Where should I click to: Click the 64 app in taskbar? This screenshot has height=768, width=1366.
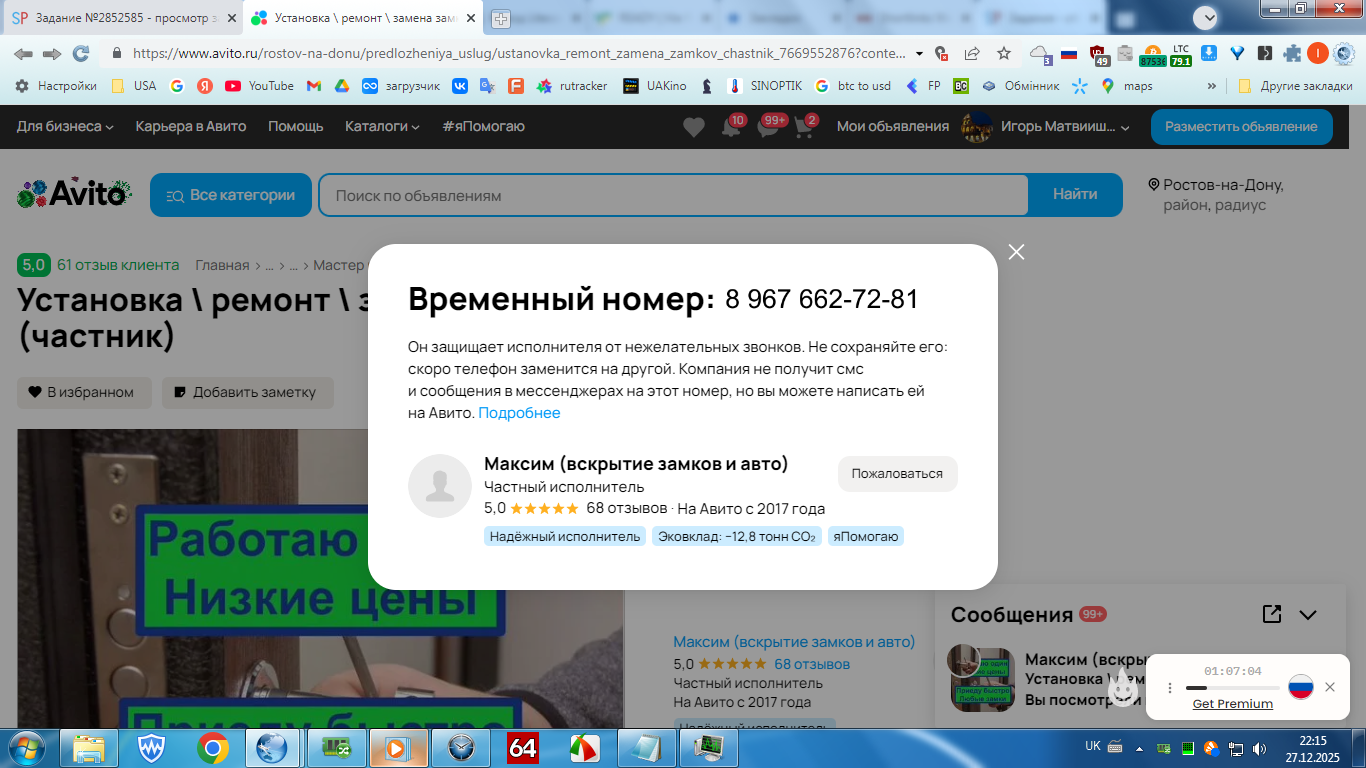(523, 747)
